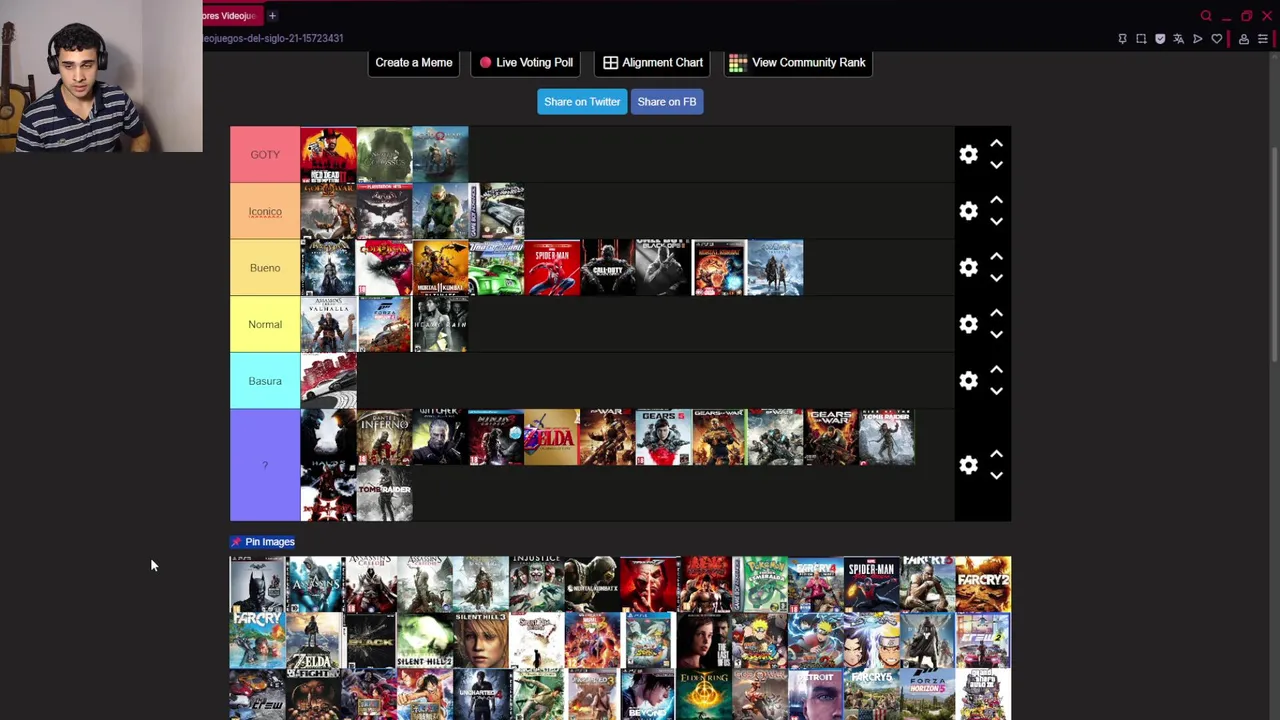The height and width of the screenshot is (720, 1280).
Task: Select Assassin's Creed Valhalla in Normal
Action: pos(328,324)
